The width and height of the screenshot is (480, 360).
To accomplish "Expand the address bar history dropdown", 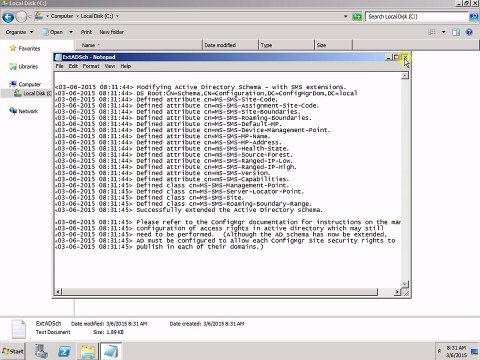I will (346, 16).
